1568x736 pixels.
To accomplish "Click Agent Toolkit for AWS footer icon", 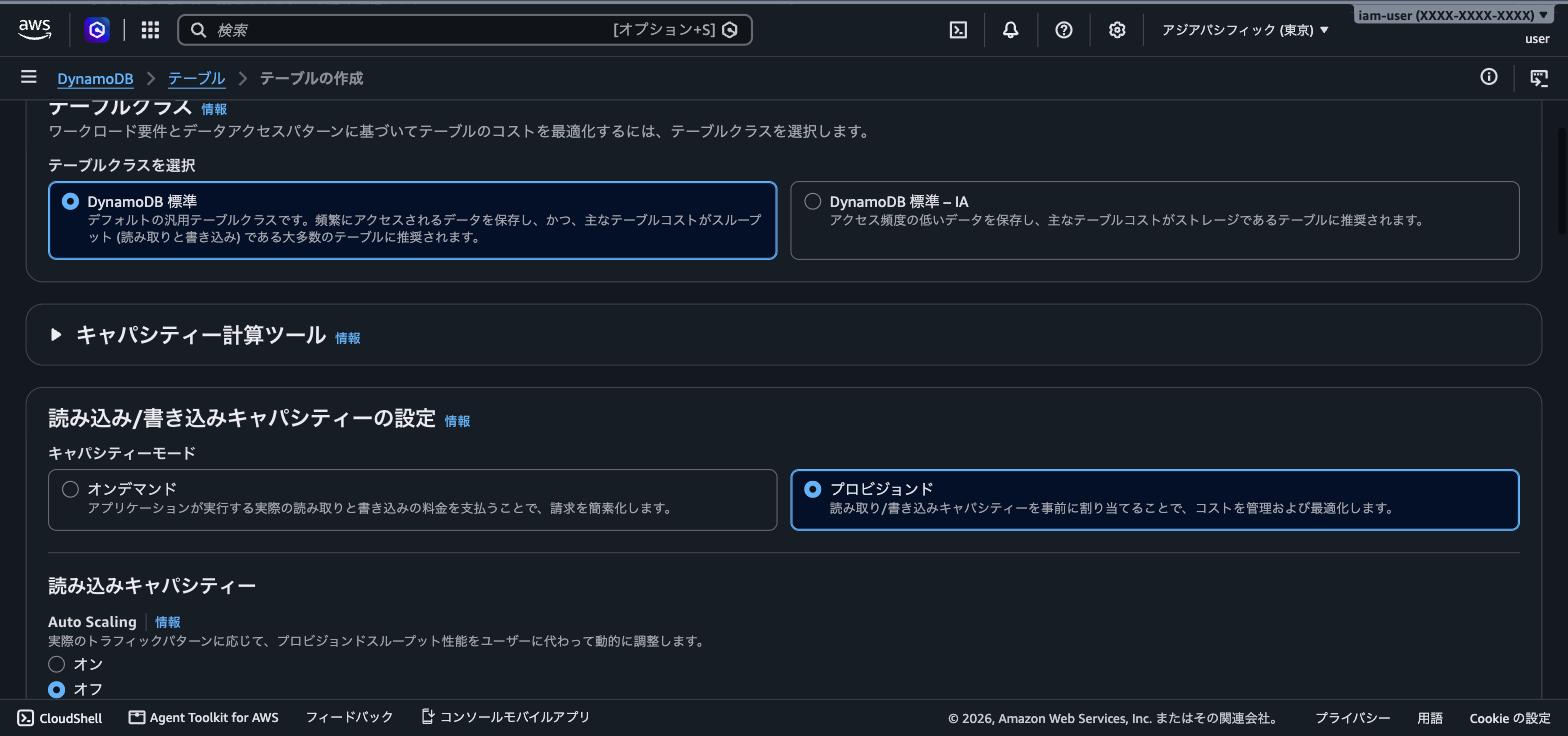I will (137, 717).
